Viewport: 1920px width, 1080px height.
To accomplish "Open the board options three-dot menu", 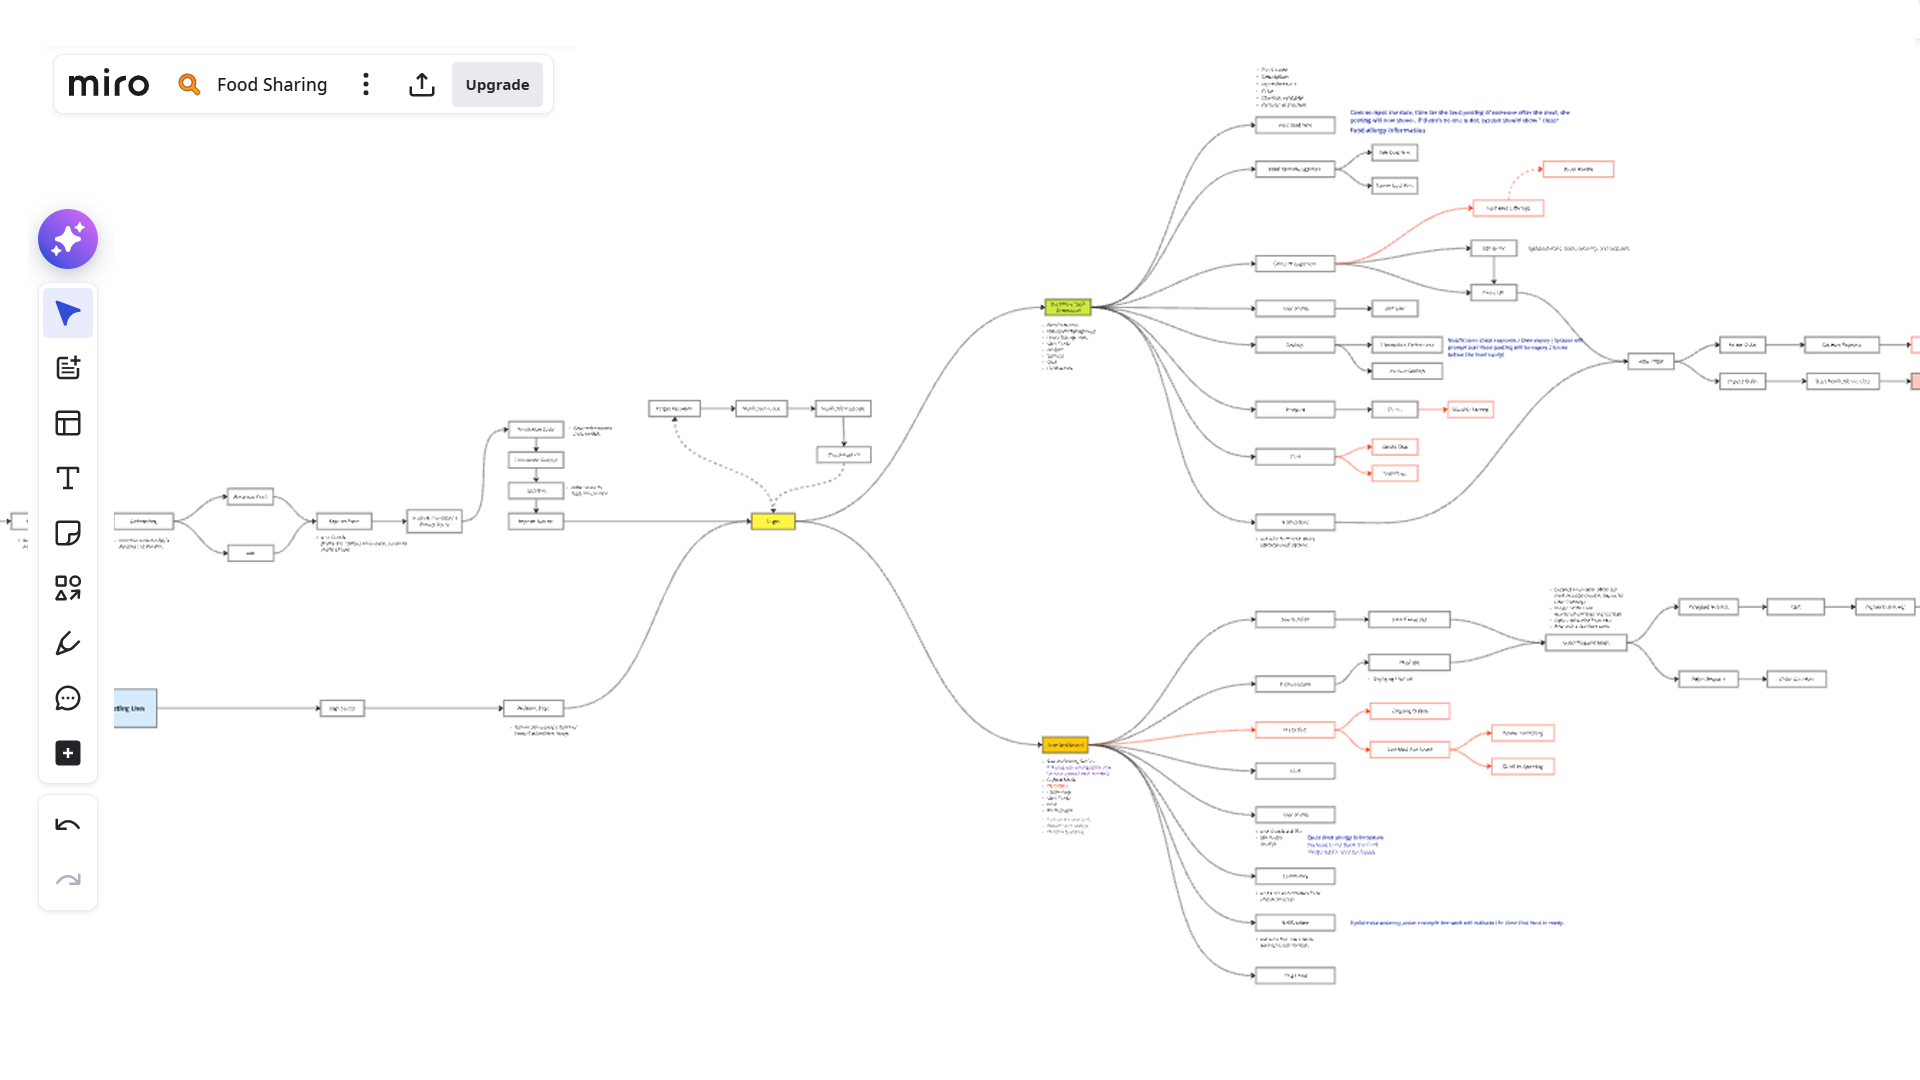I will (x=366, y=84).
